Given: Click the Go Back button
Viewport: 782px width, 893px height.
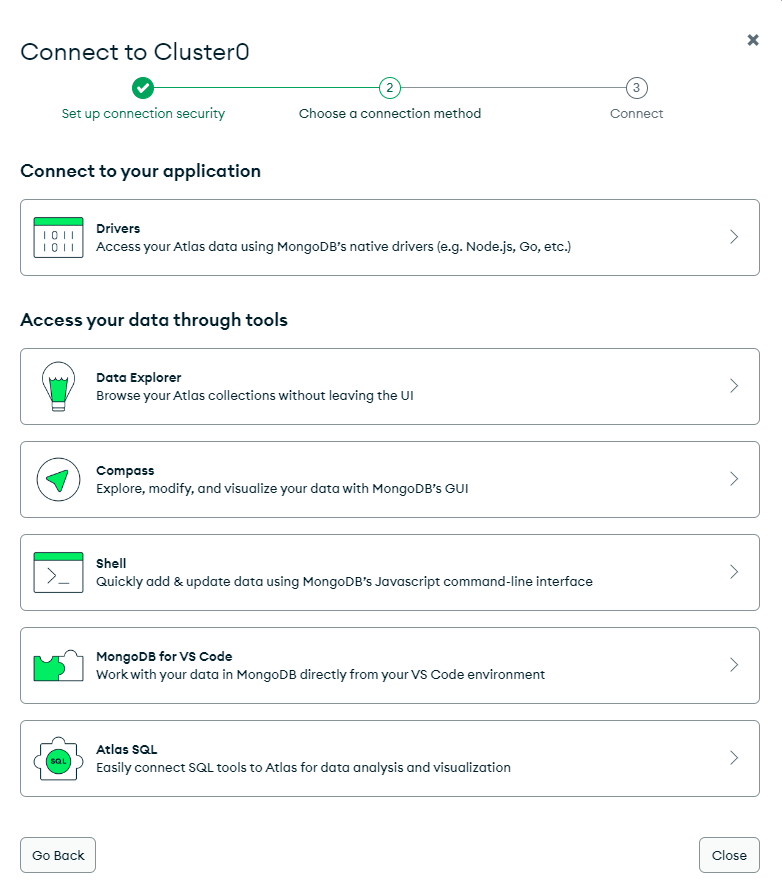Looking at the screenshot, I should (x=58, y=855).
